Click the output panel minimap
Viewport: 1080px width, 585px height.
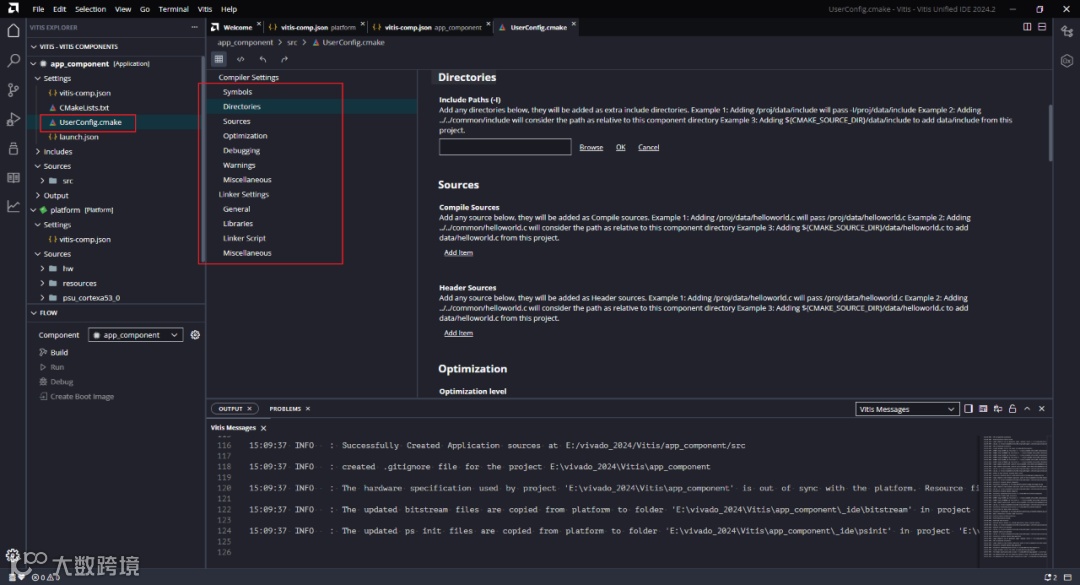click(1015, 496)
